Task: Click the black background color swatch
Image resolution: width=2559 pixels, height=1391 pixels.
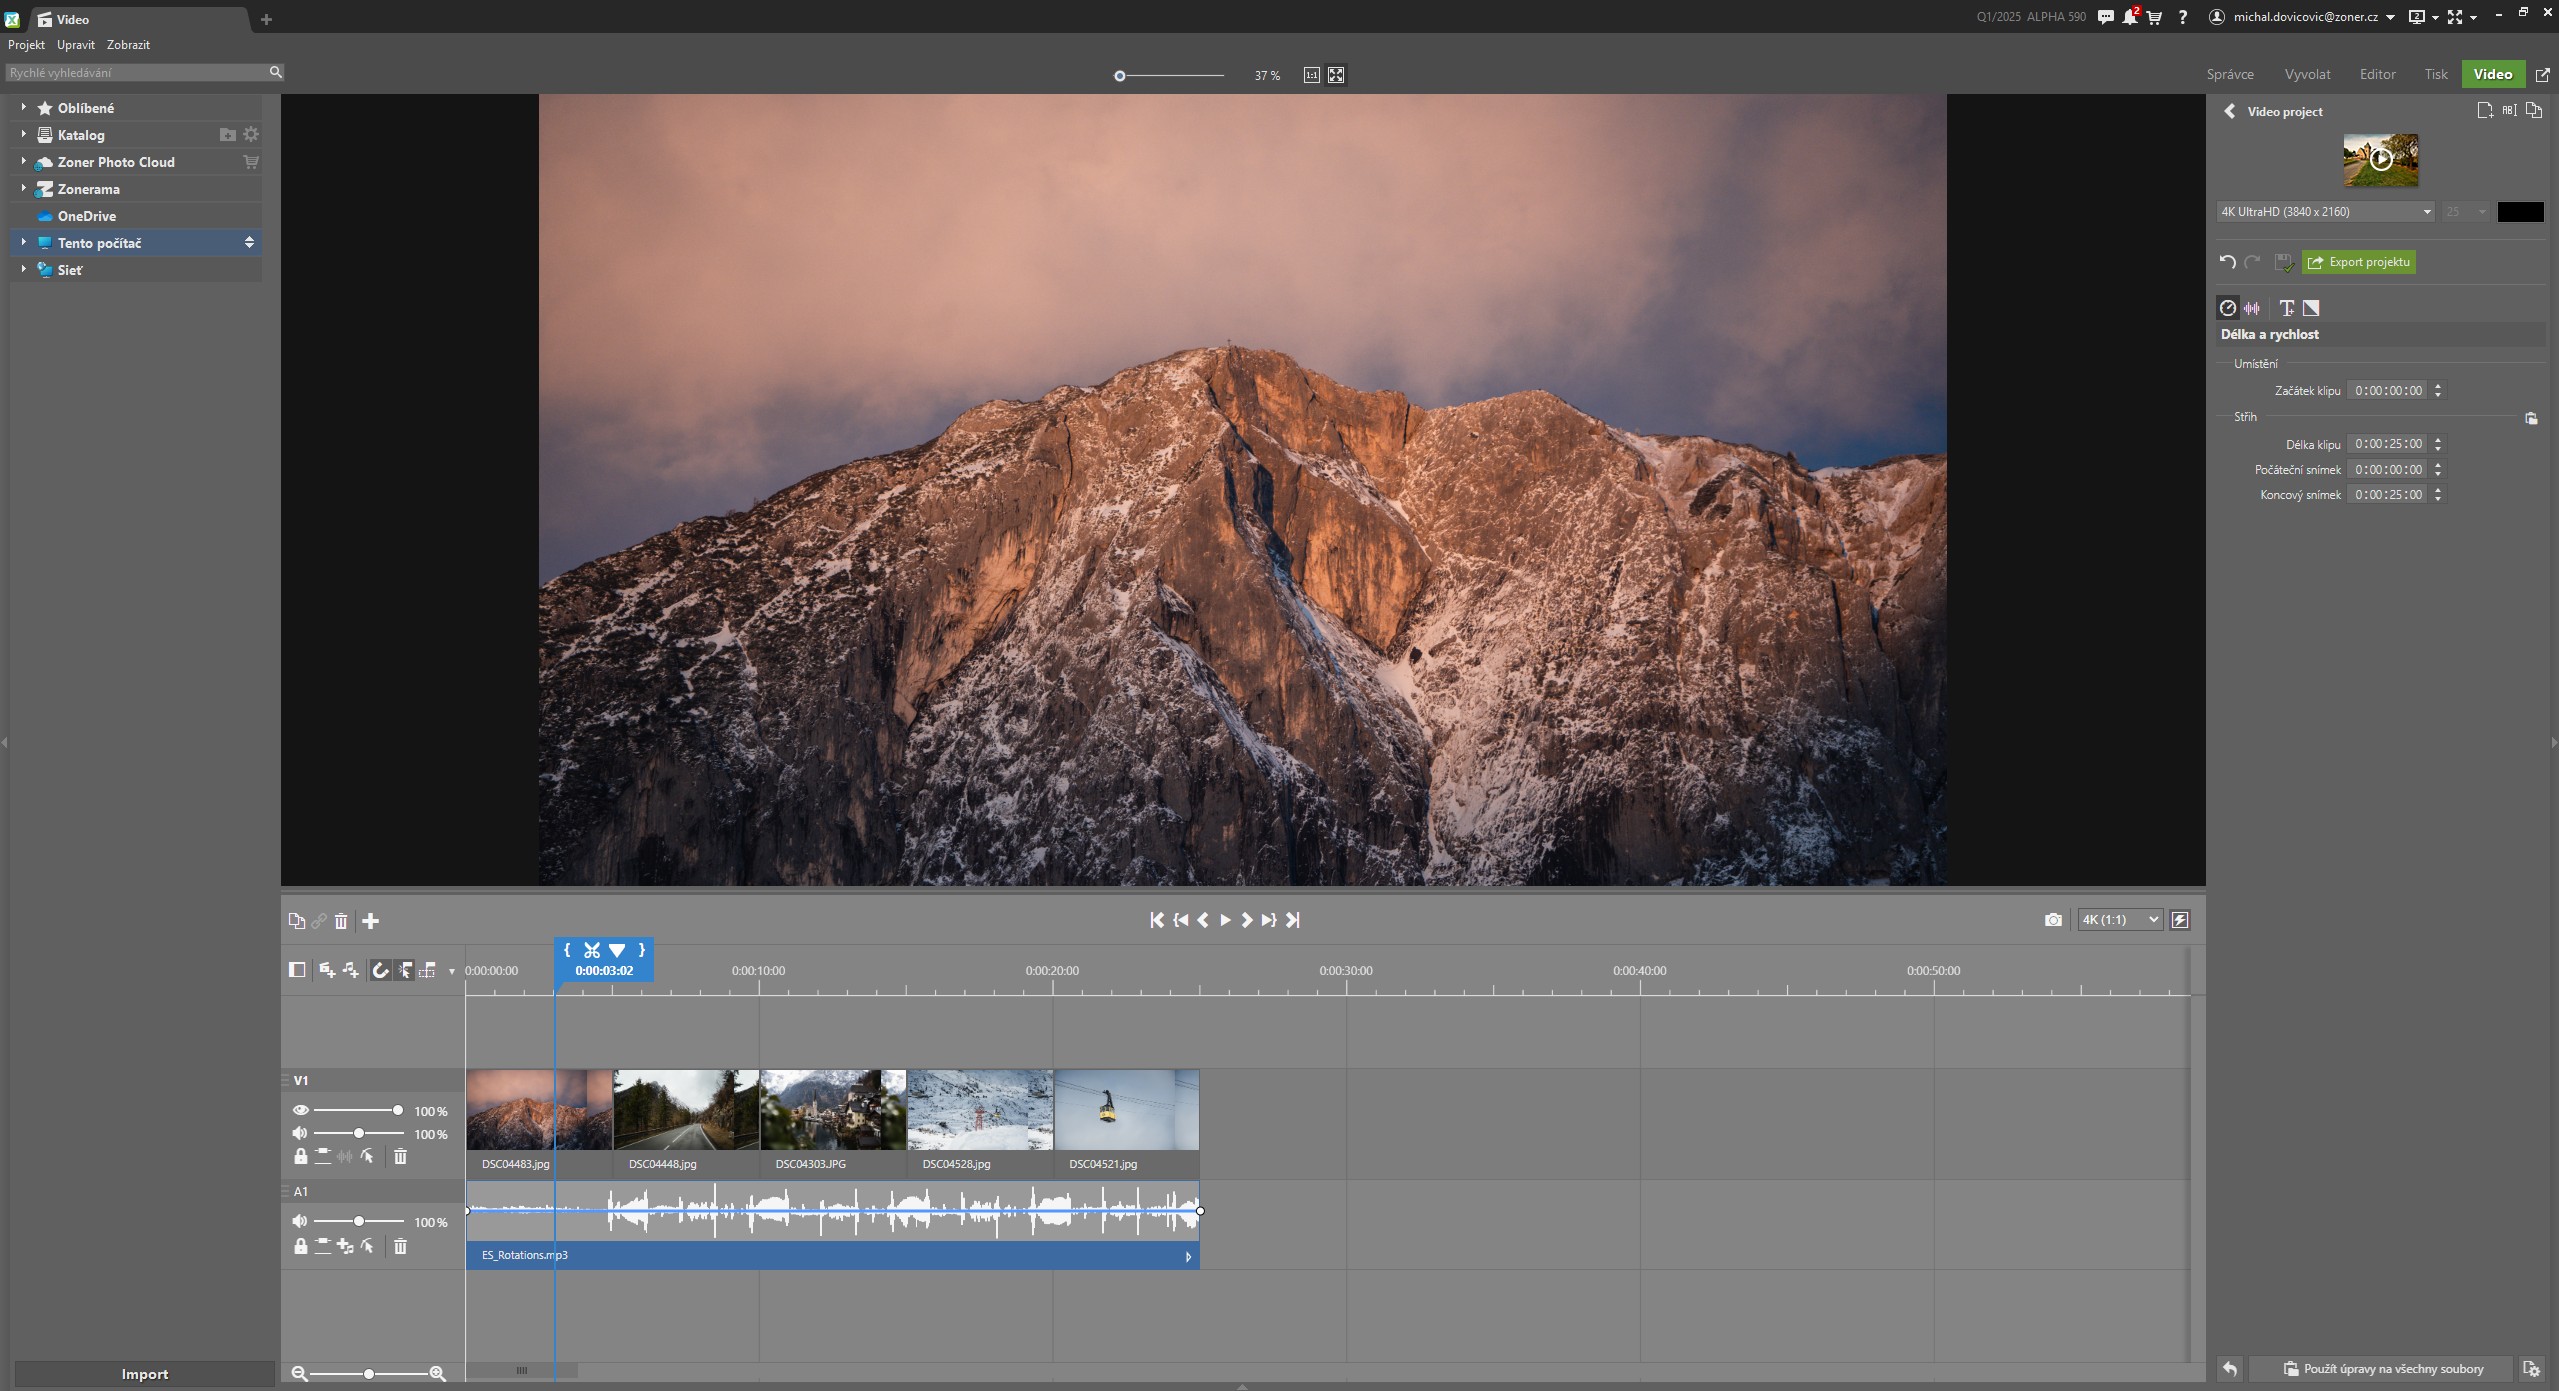Action: [x=2519, y=212]
